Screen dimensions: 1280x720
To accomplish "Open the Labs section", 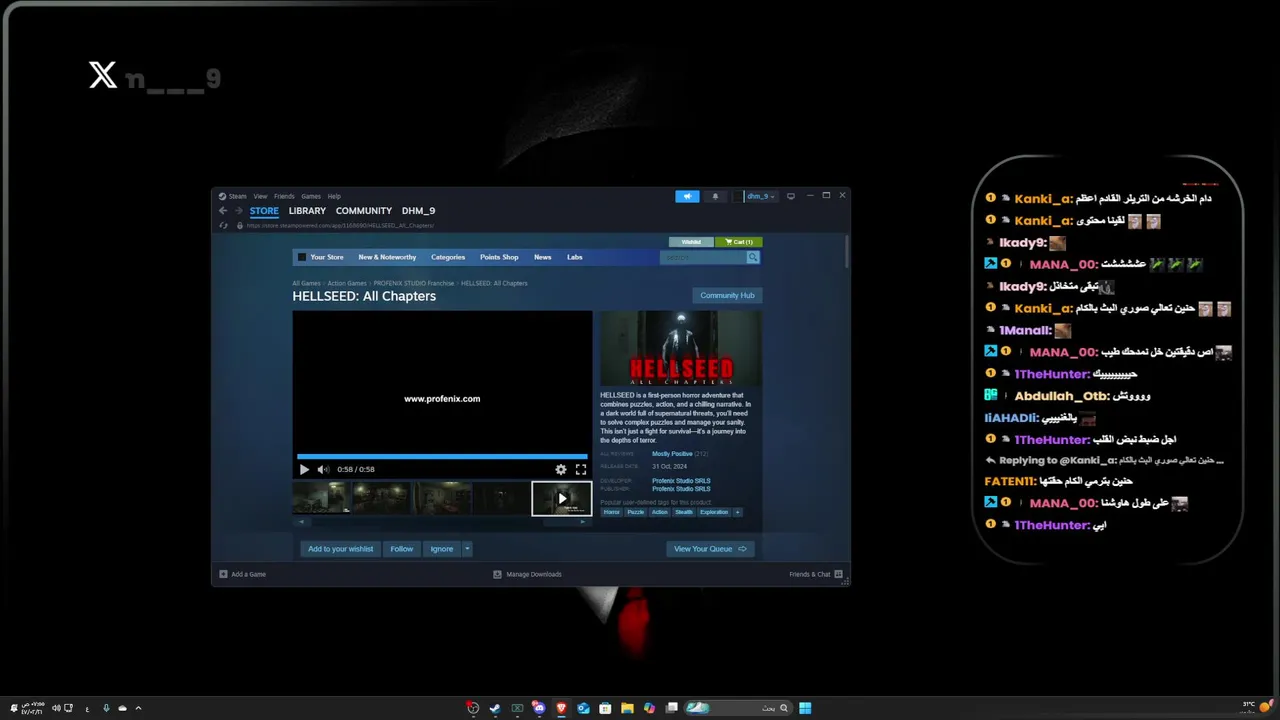I will tap(575, 257).
